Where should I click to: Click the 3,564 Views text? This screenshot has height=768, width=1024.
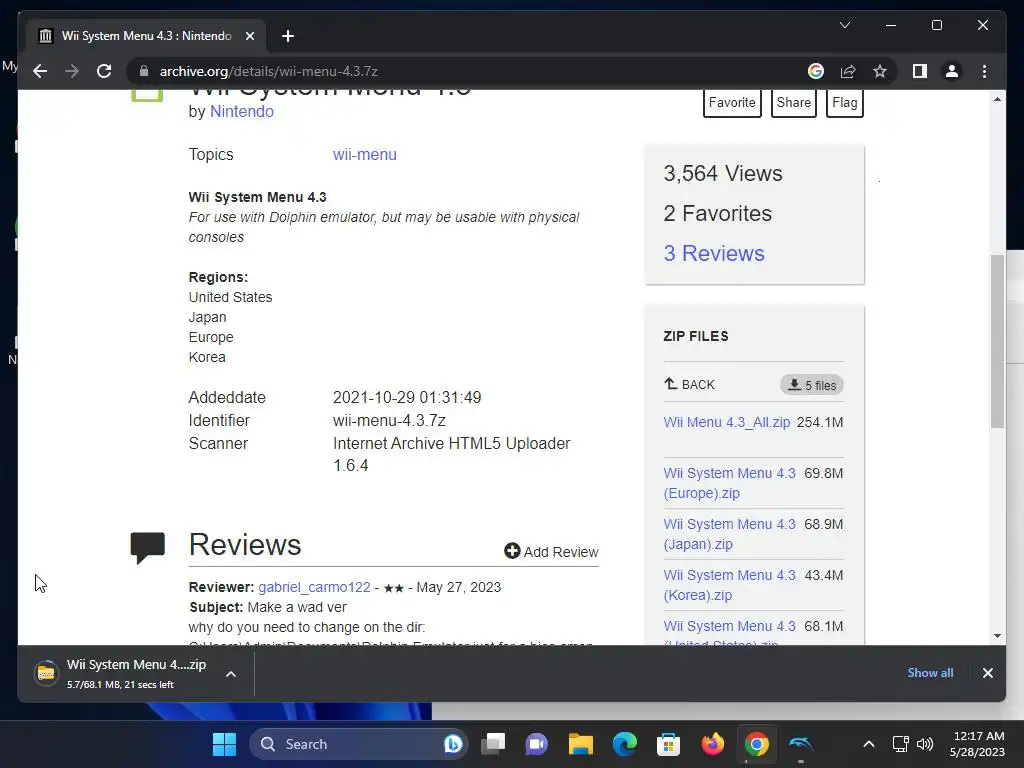pos(722,174)
